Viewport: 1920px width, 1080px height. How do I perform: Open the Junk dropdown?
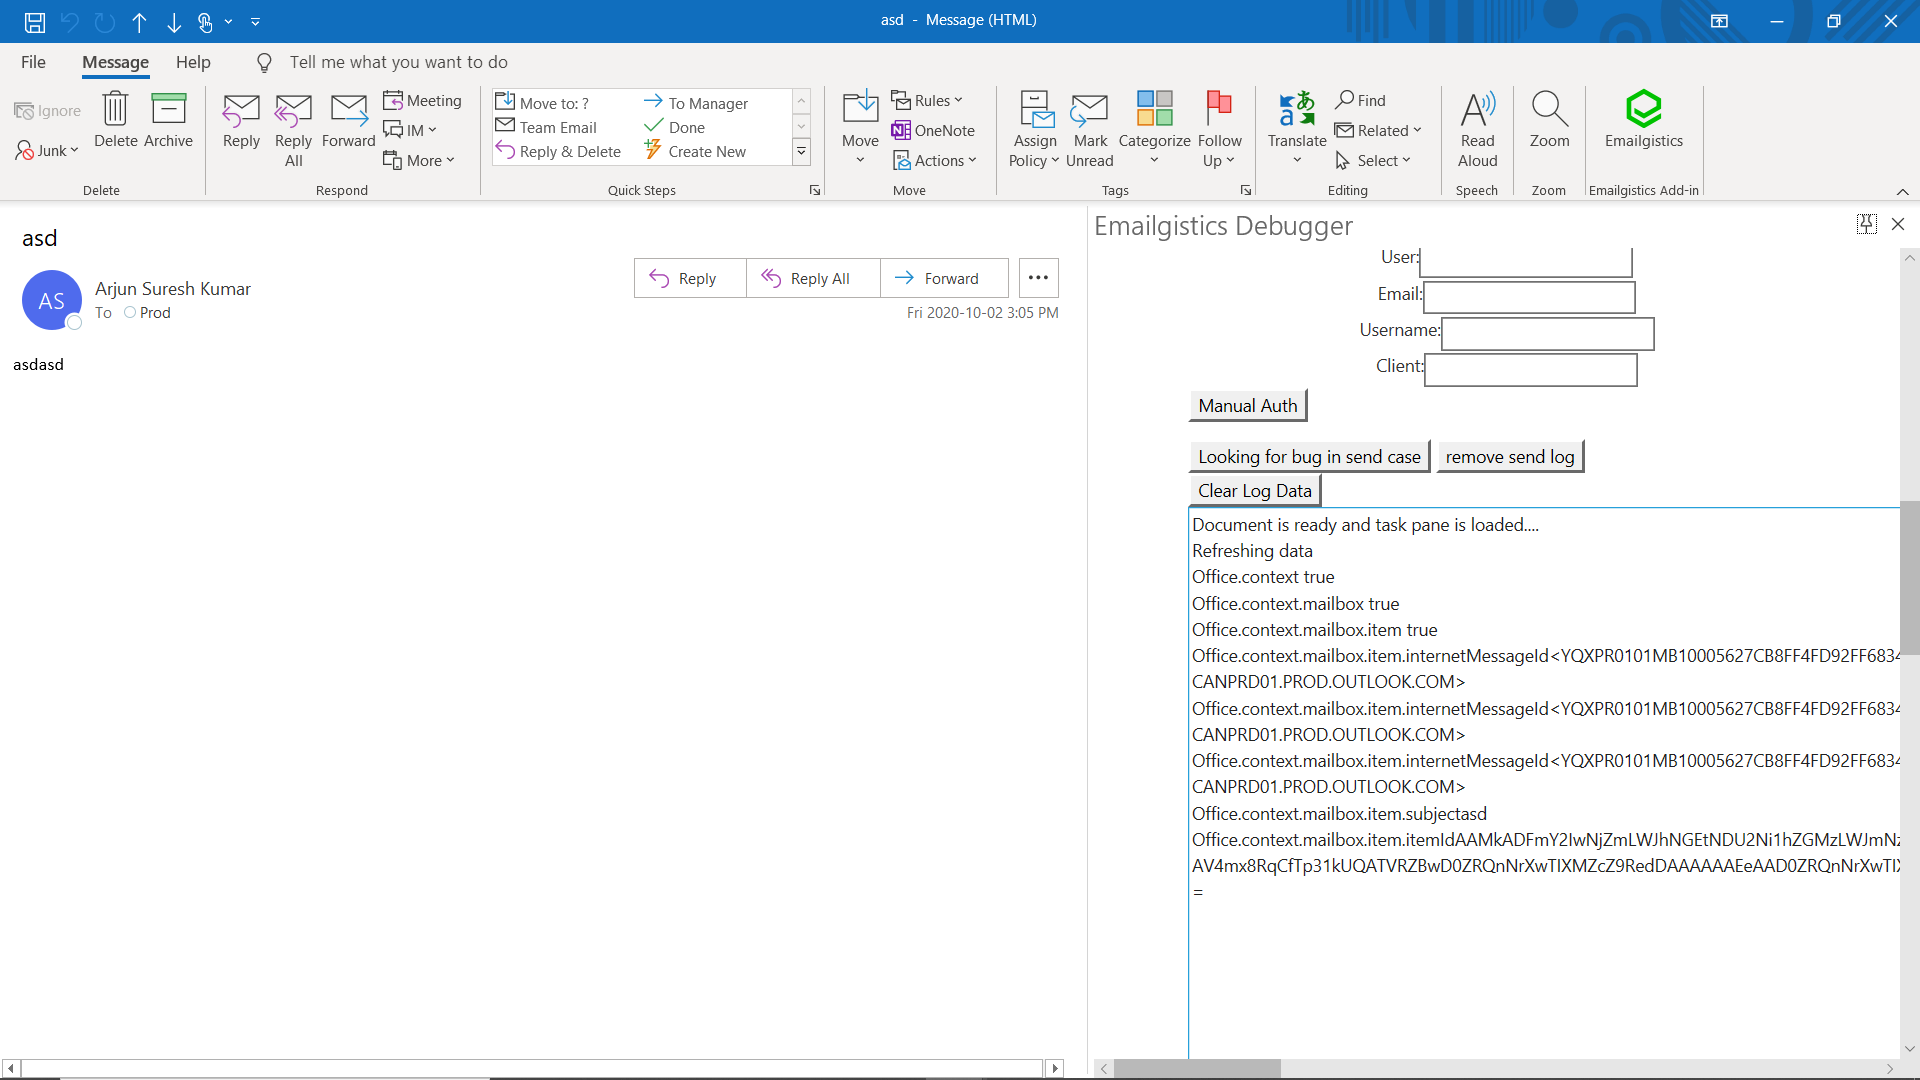[x=46, y=150]
